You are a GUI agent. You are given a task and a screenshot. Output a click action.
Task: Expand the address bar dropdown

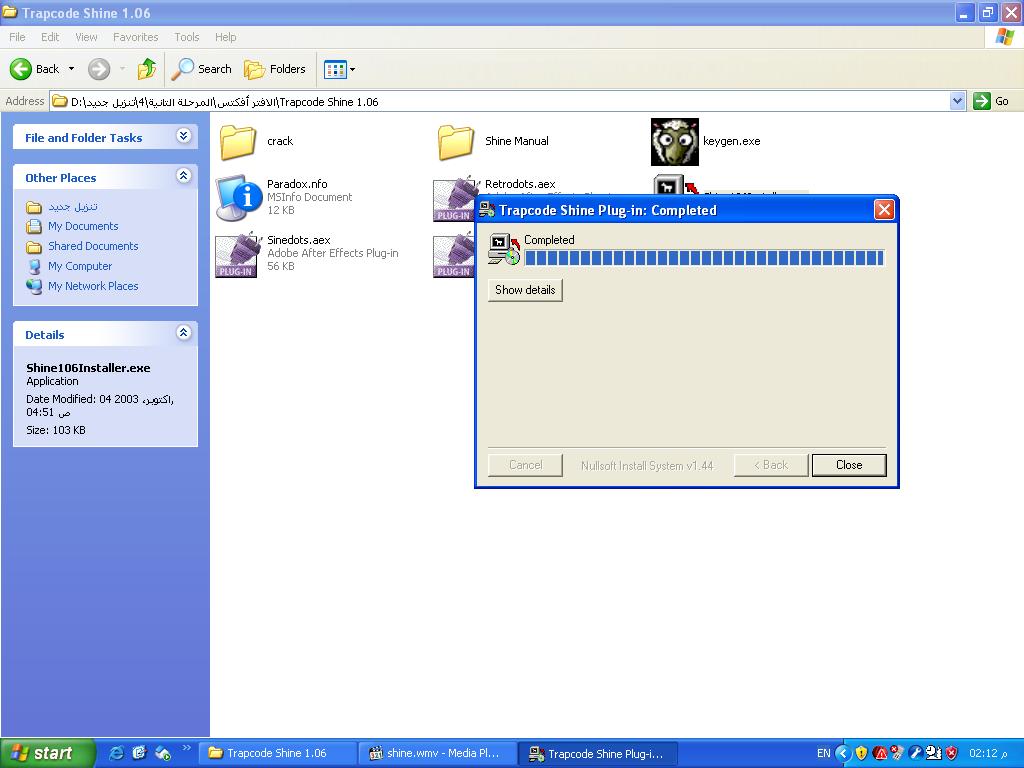click(957, 101)
